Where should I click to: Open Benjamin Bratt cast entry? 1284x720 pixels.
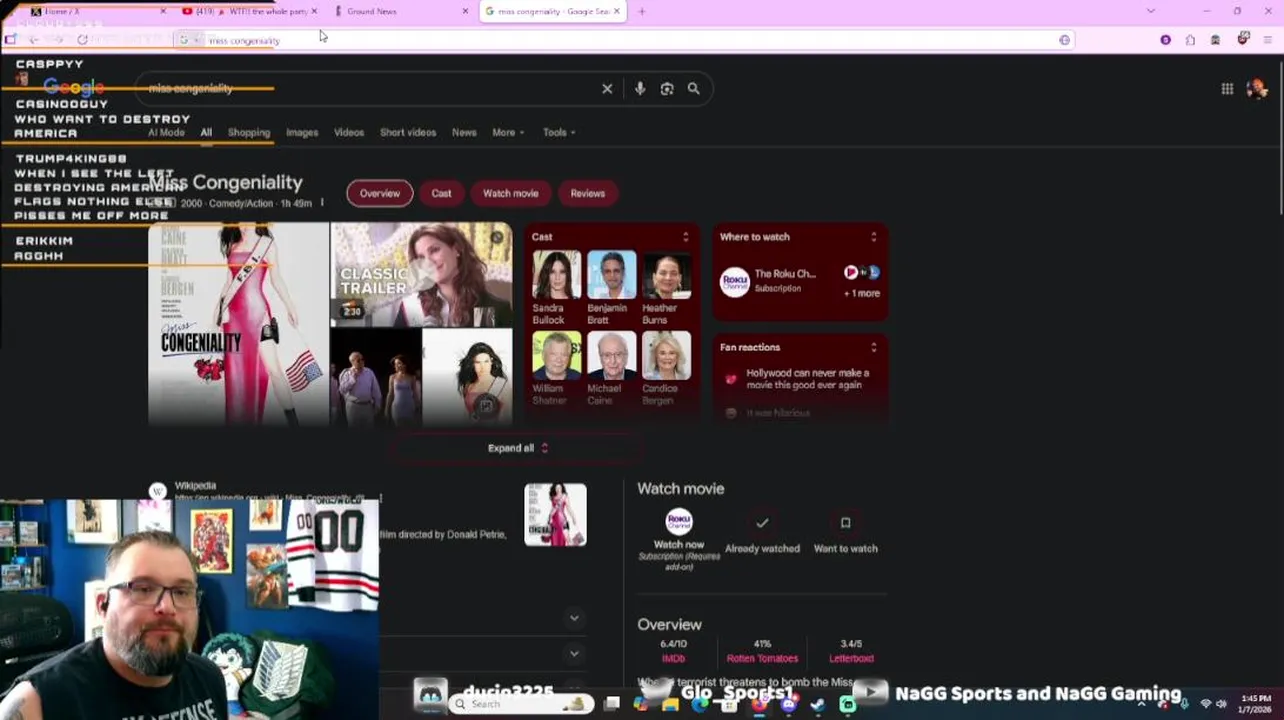[x=611, y=288]
